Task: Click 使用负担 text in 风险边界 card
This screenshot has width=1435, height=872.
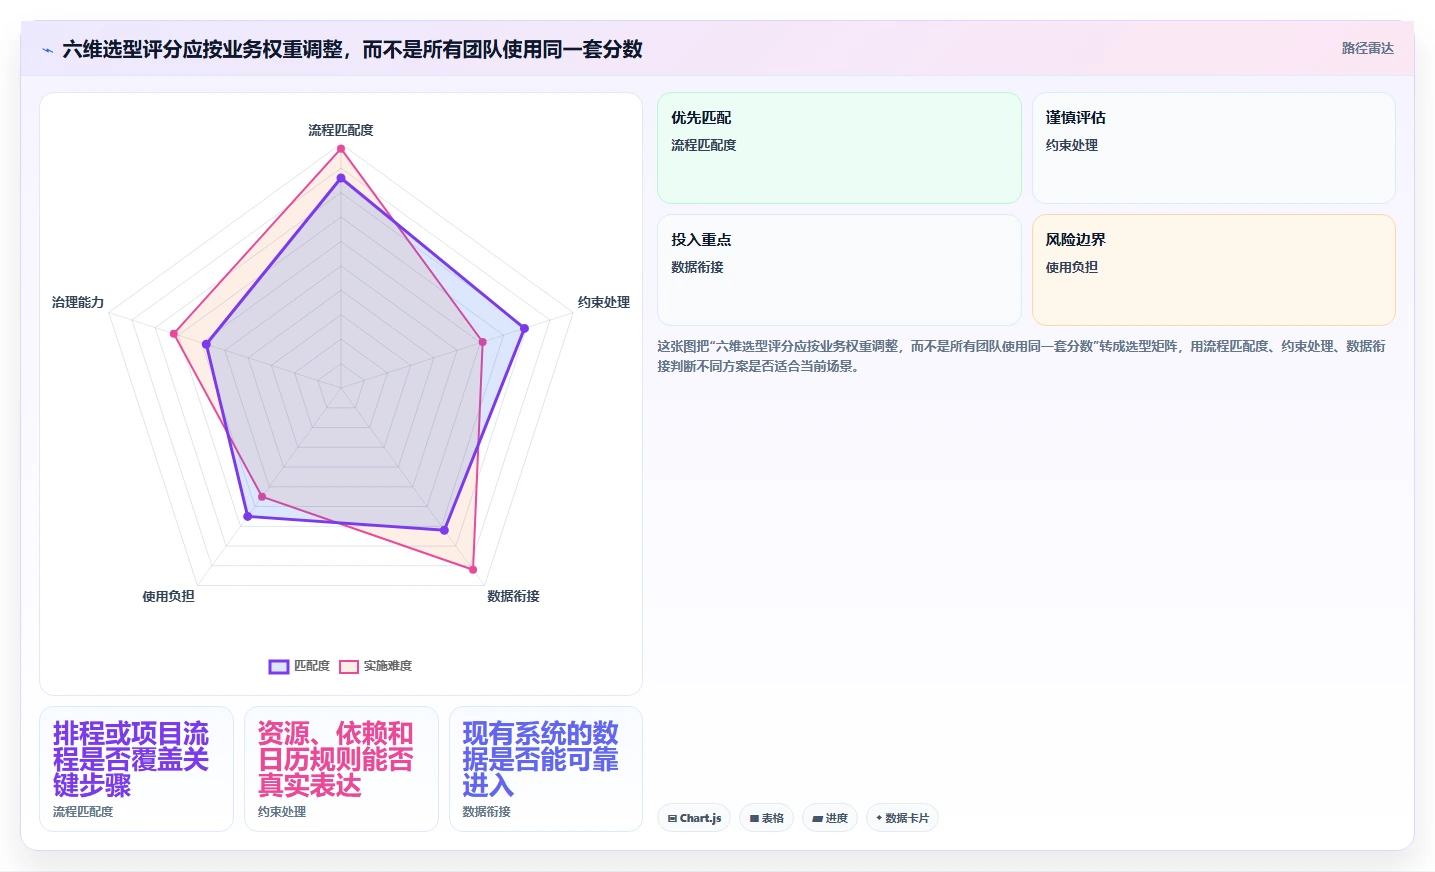Action: click(x=1072, y=267)
